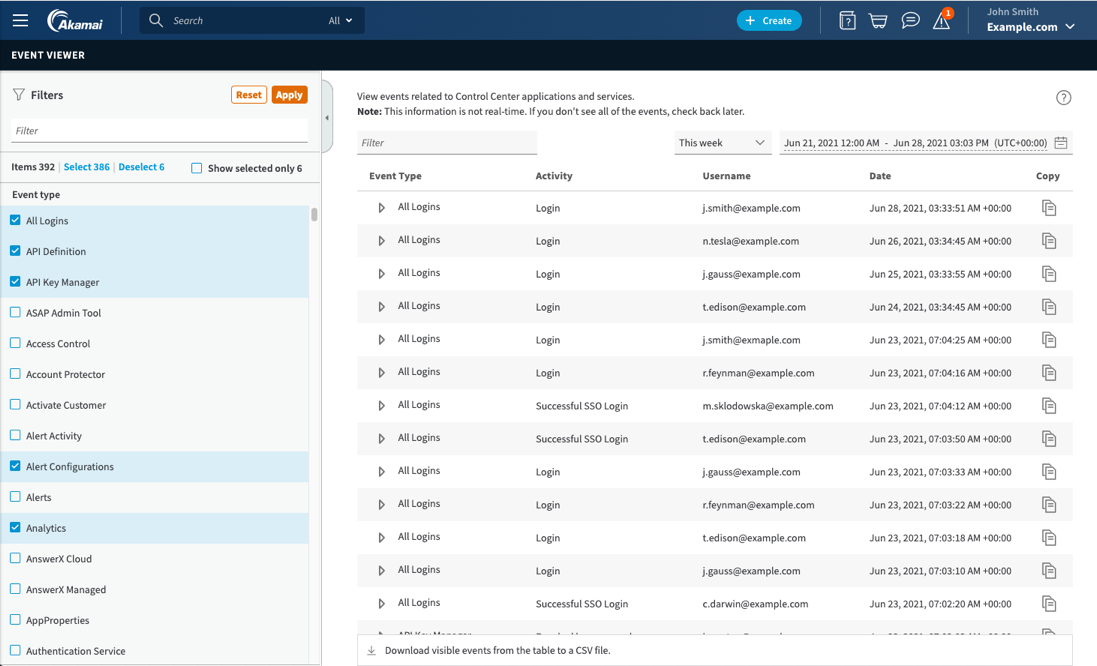1097x666 pixels.
Task: Click the event type list scrollbar
Action: click(x=314, y=214)
